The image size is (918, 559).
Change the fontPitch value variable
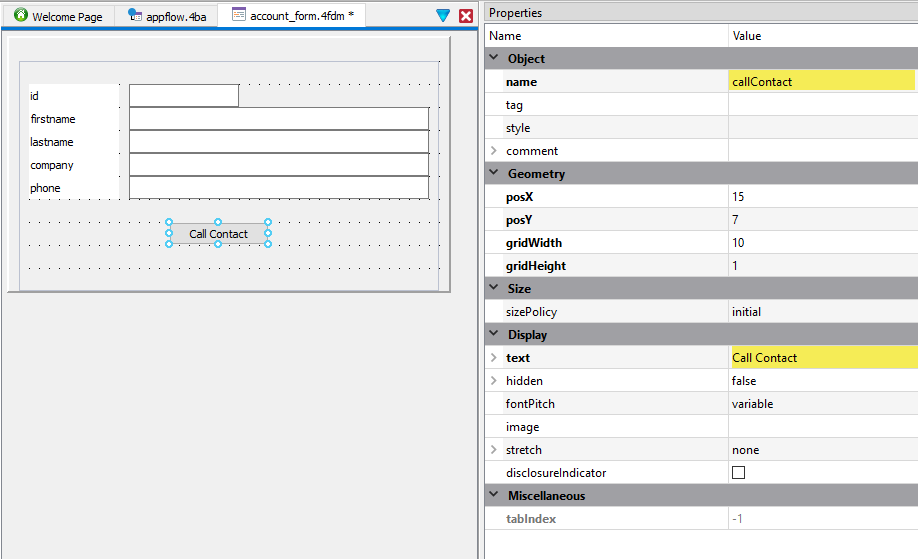821,404
